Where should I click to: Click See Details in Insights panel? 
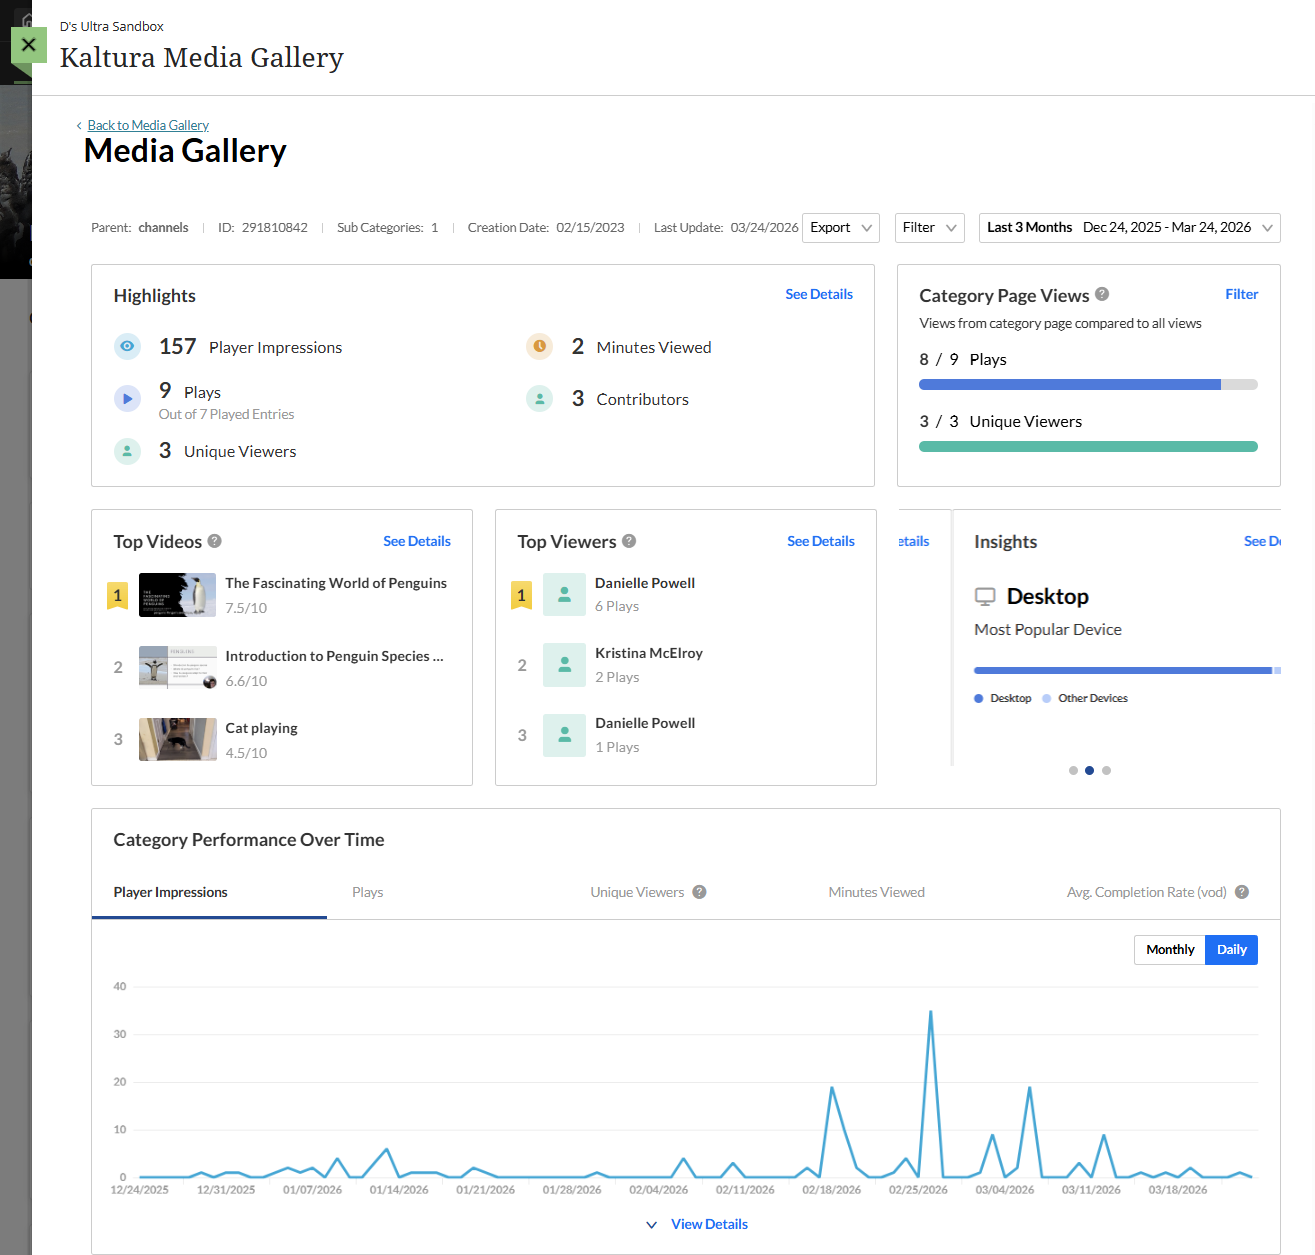tap(1262, 541)
